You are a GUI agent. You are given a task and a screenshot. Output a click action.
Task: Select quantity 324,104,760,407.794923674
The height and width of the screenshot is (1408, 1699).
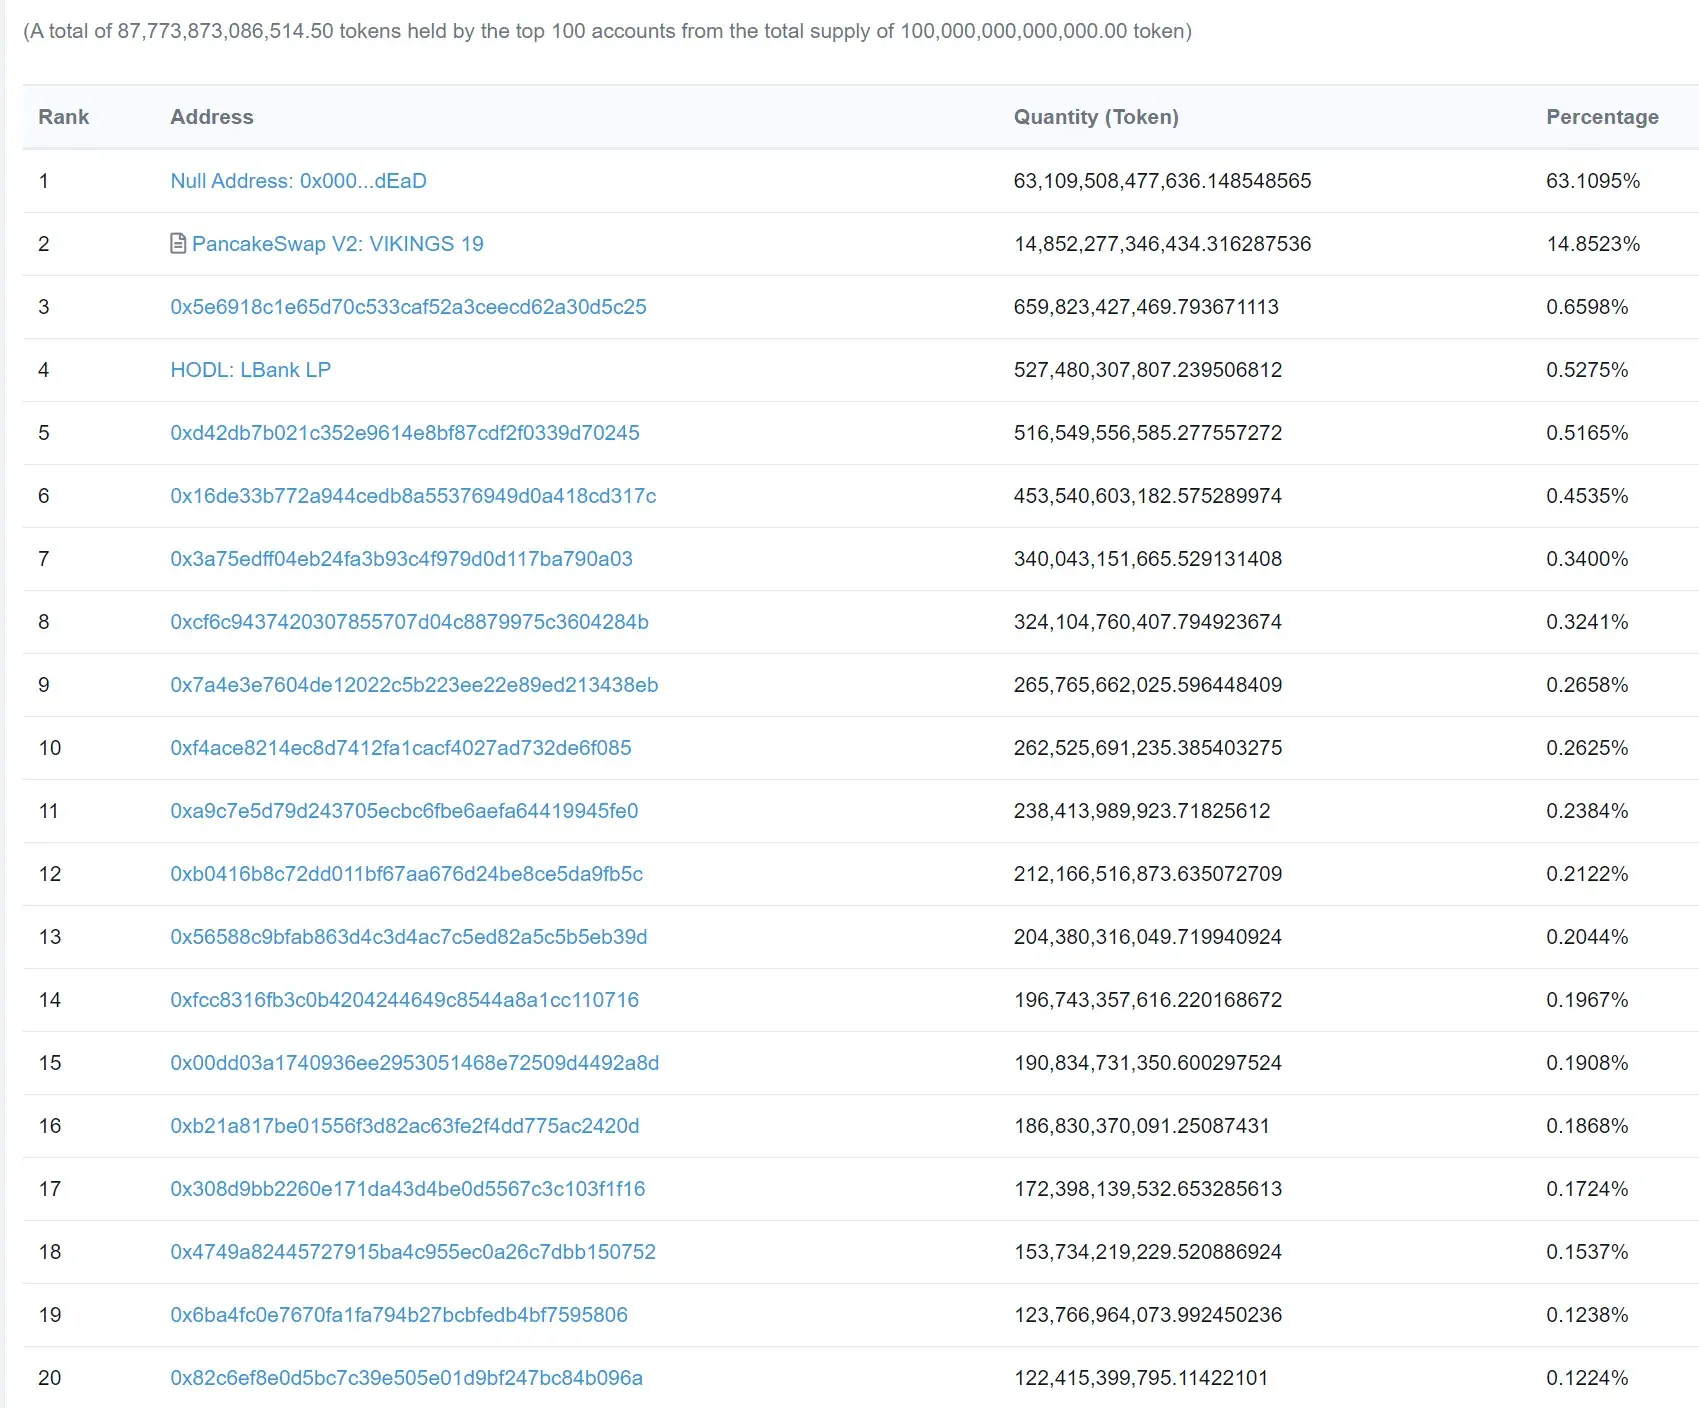click(x=1148, y=622)
